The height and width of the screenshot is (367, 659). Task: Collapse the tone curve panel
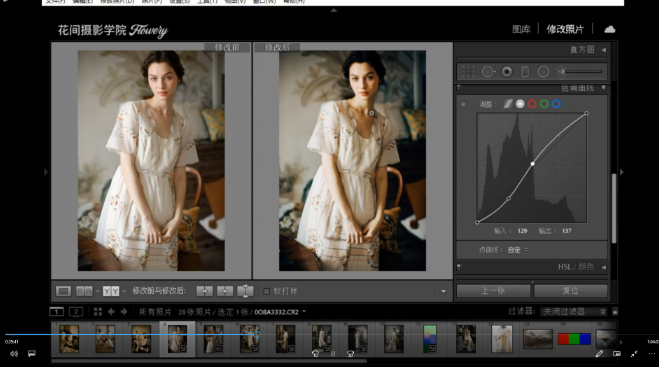click(x=604, y=88)
